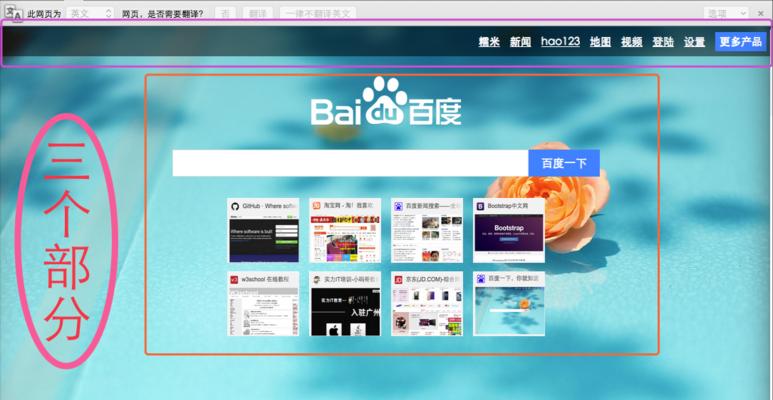Click the 登陆 login link

click(x=663, y=42)
